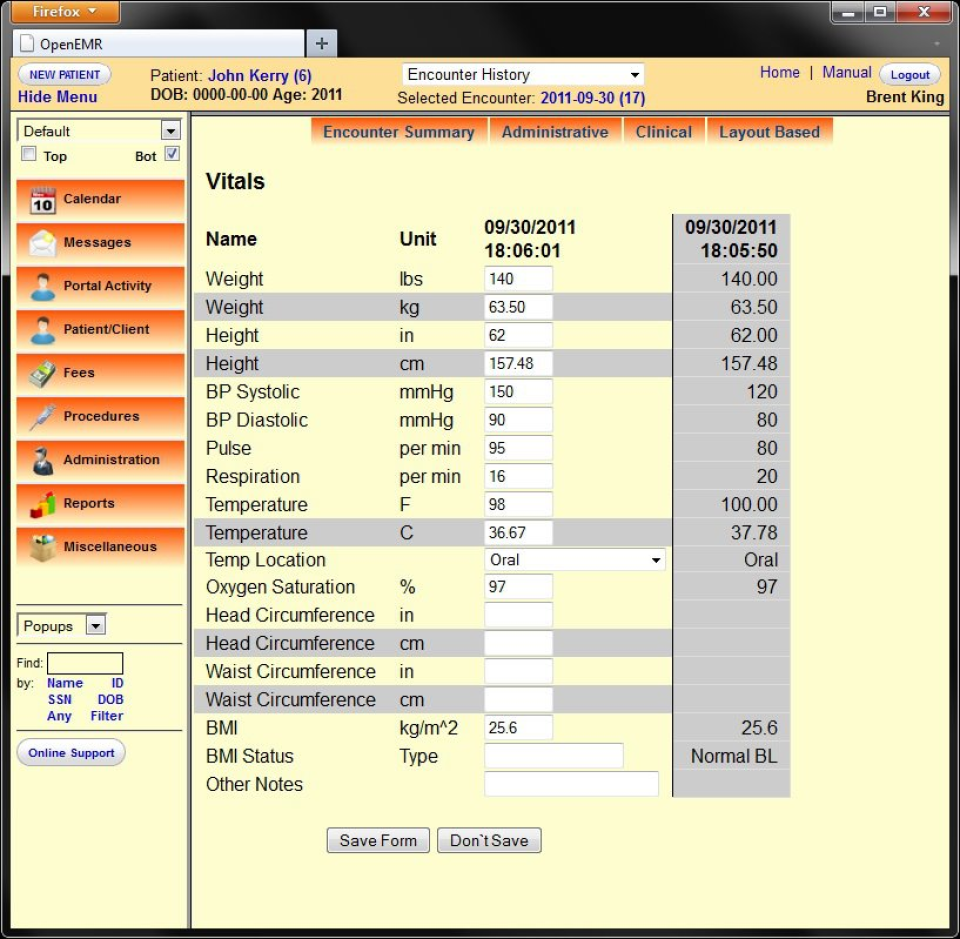Open the Manual link
The height and width of the screenshot is (939, 960).
[846, 72]
